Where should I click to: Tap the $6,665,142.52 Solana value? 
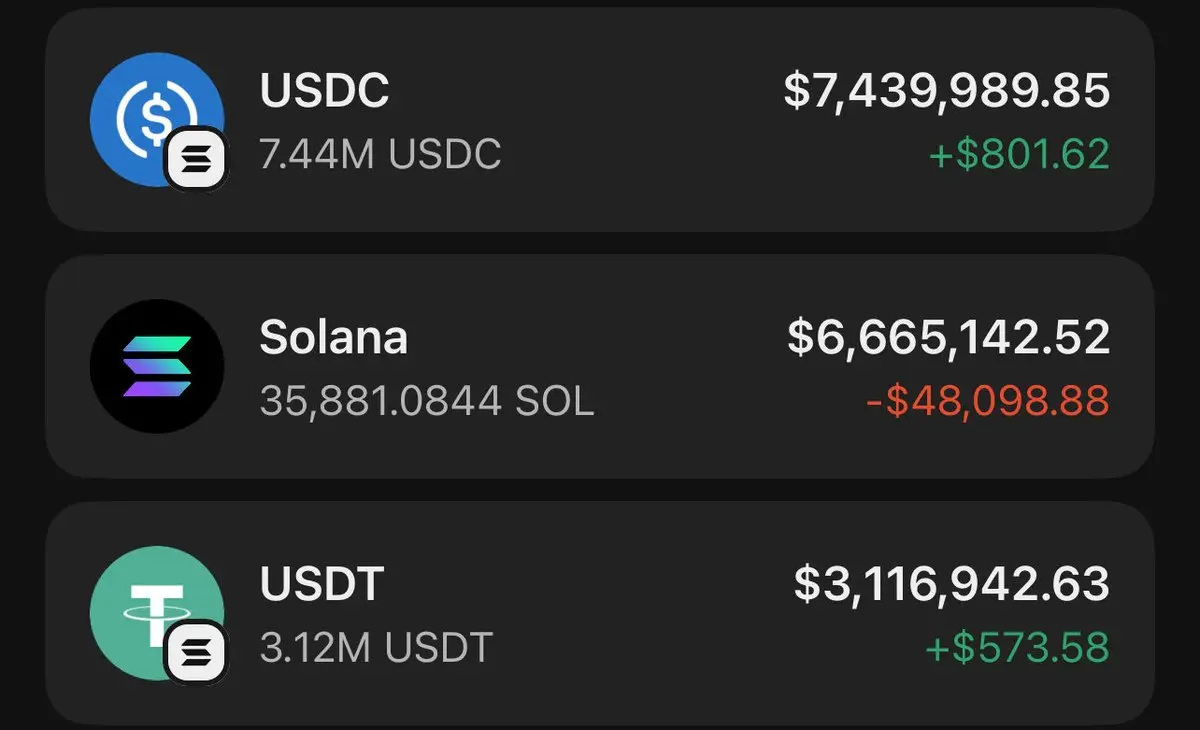[x=948, y=337]
